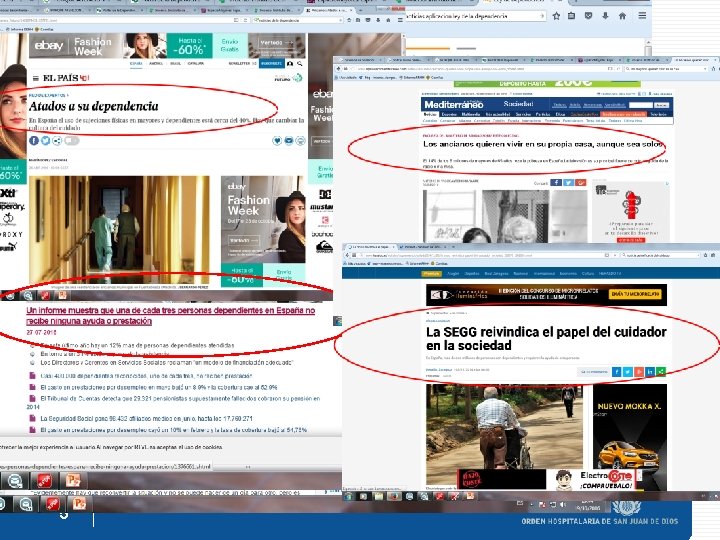Click the blue SUSCRÍBETE button on El País

pos(272,63)
